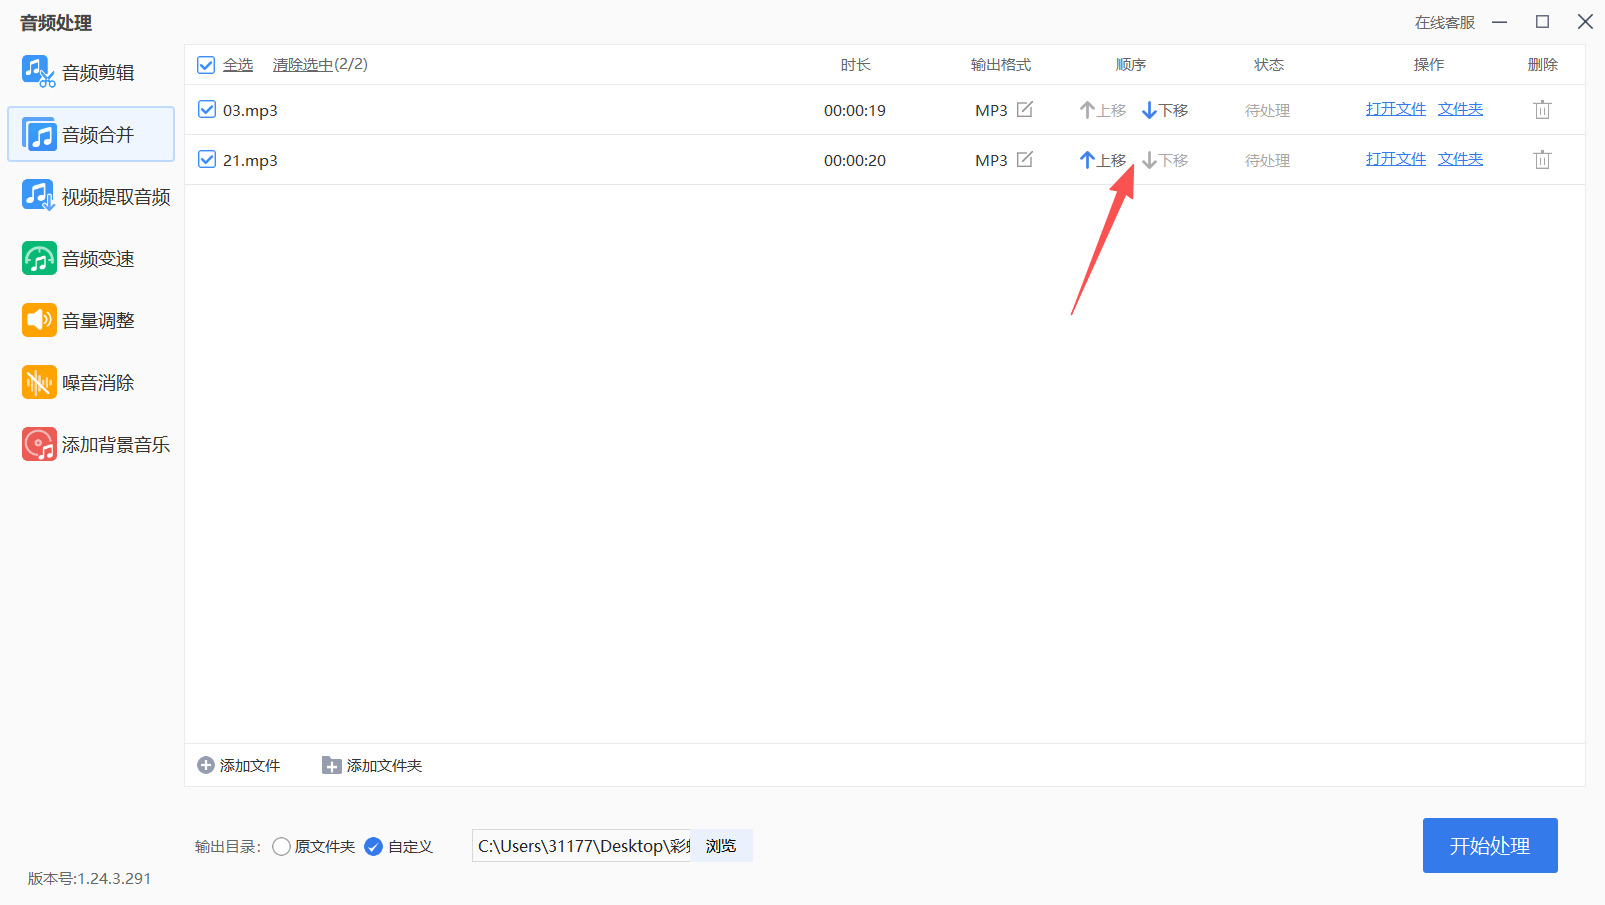
Task: Go to the 噪音消除 section
Action: coord(91,382)
